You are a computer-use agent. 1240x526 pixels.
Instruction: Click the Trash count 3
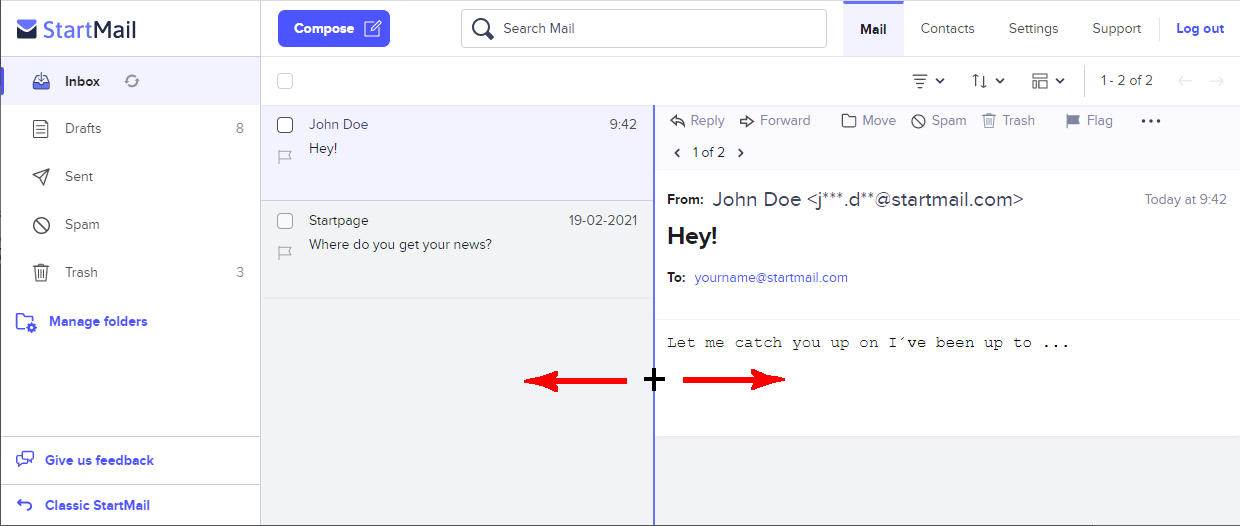[240, 272]
